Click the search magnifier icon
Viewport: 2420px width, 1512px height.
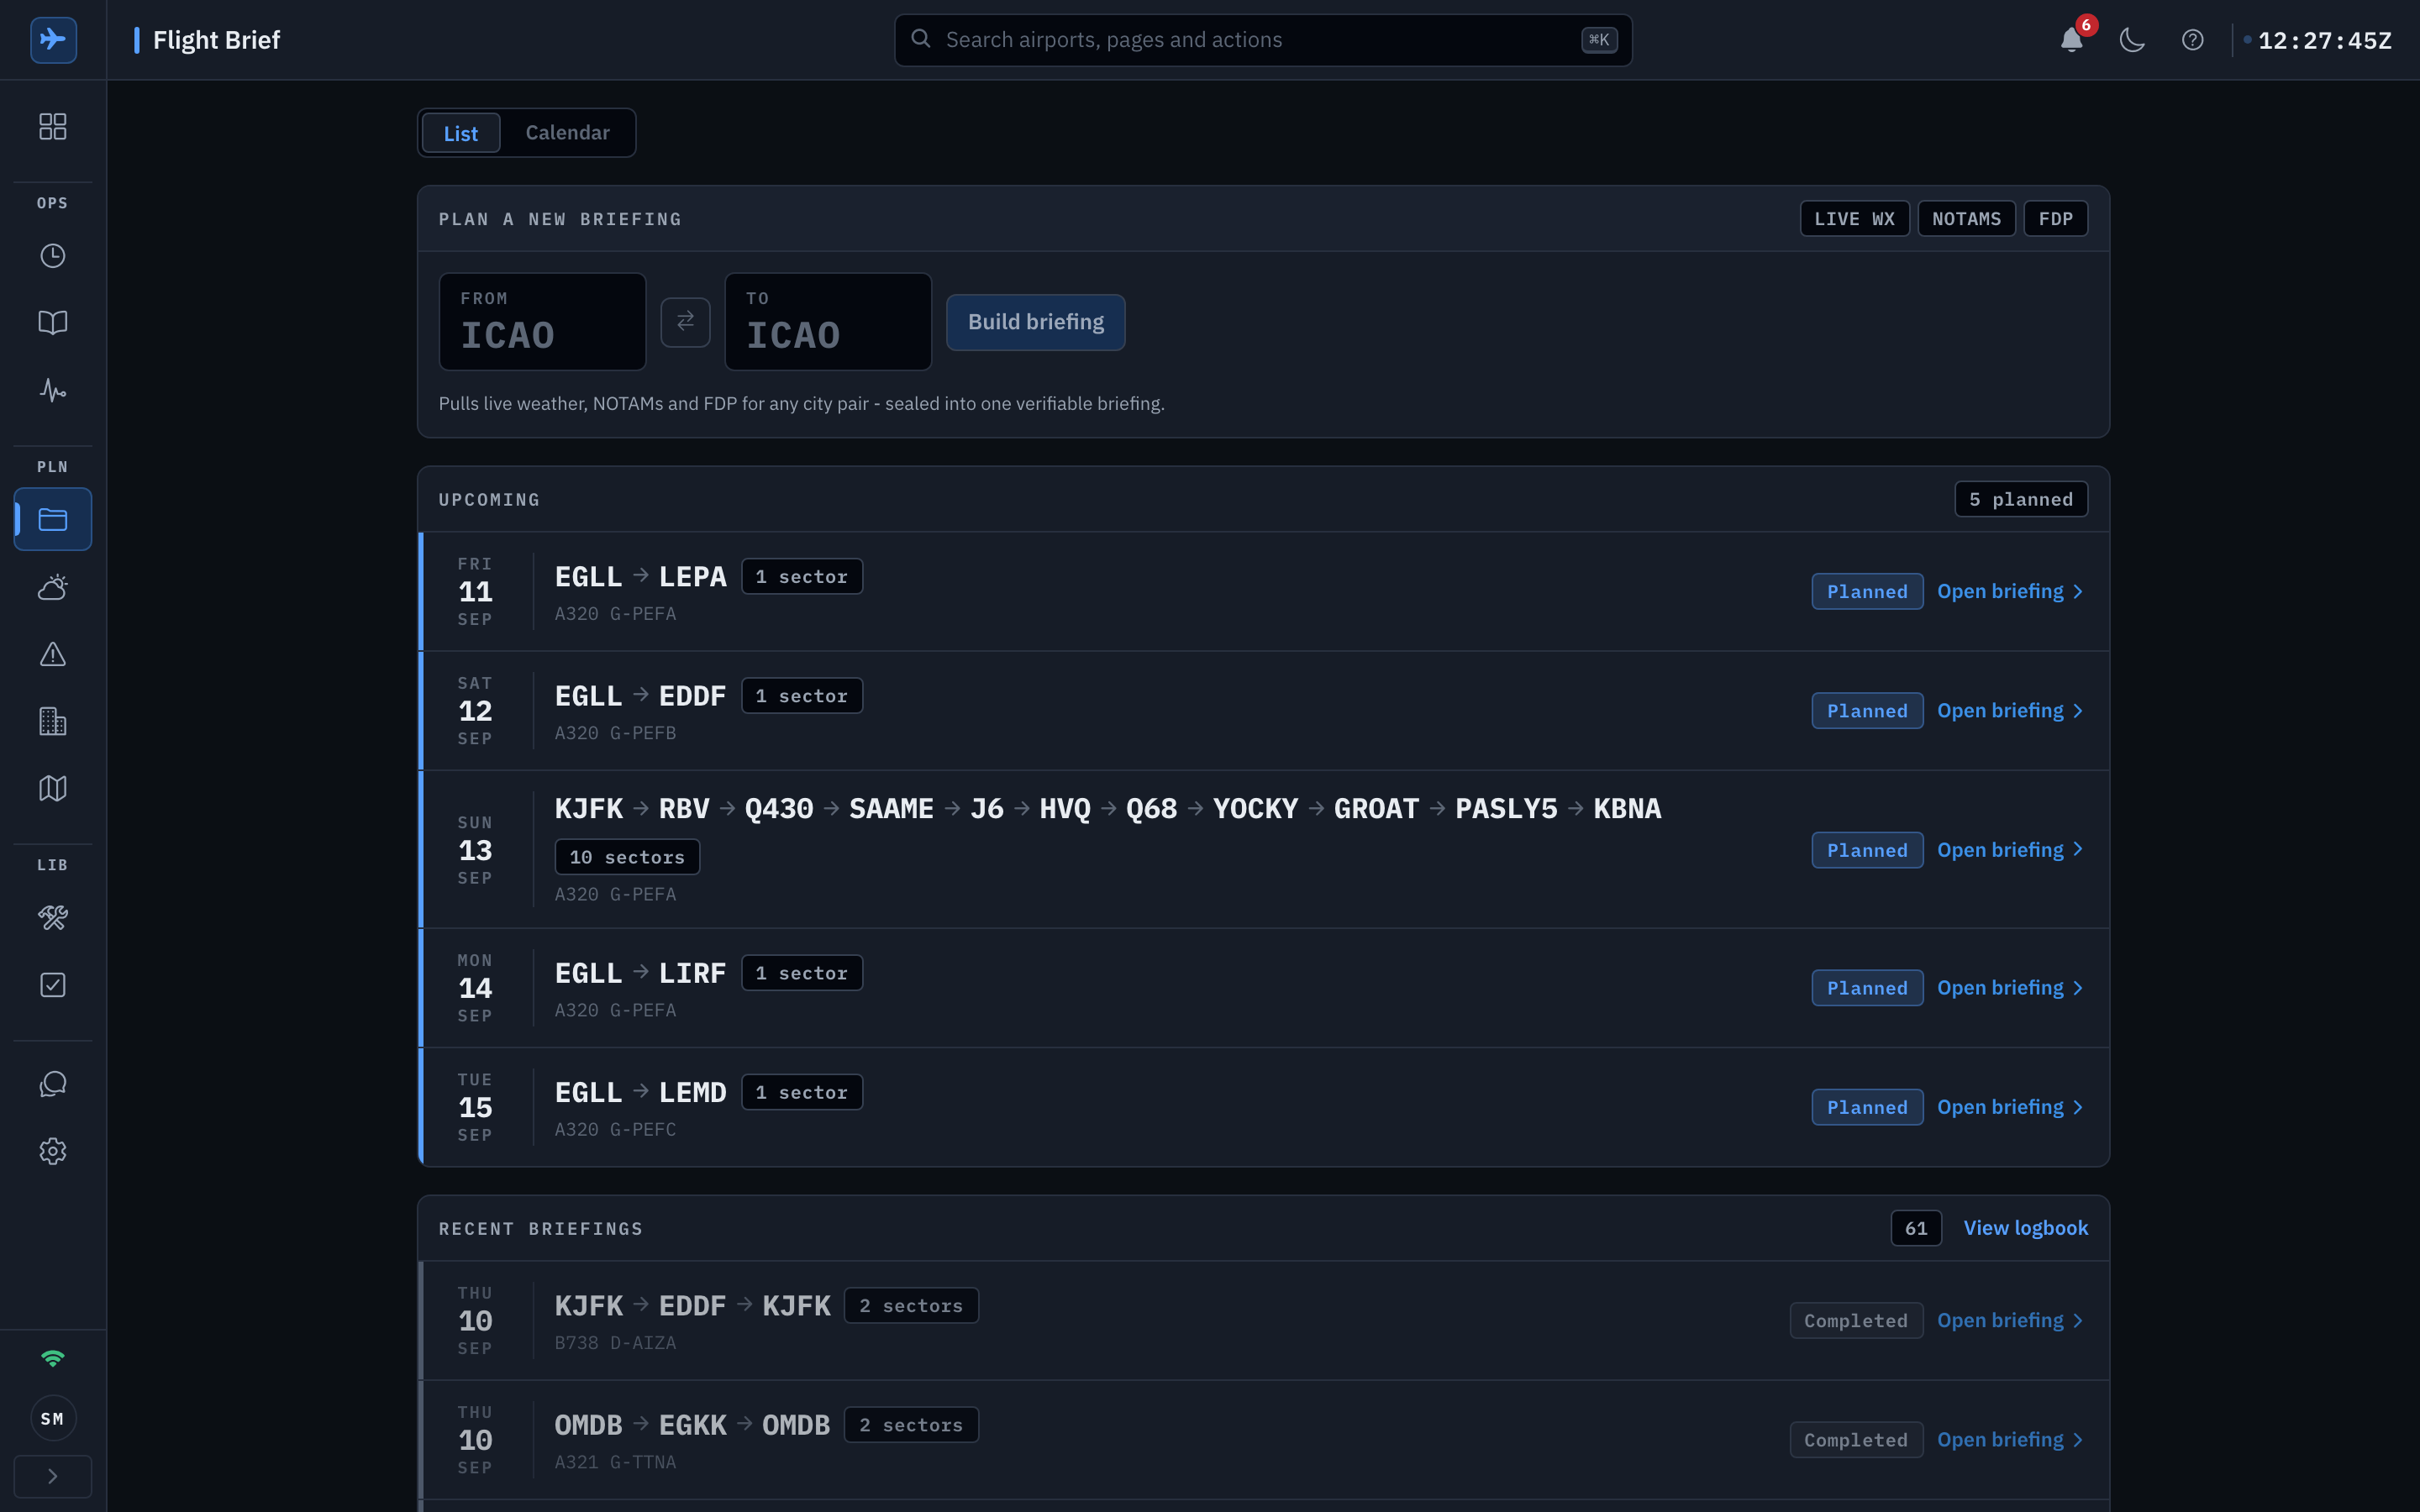[x=921, y=39]
